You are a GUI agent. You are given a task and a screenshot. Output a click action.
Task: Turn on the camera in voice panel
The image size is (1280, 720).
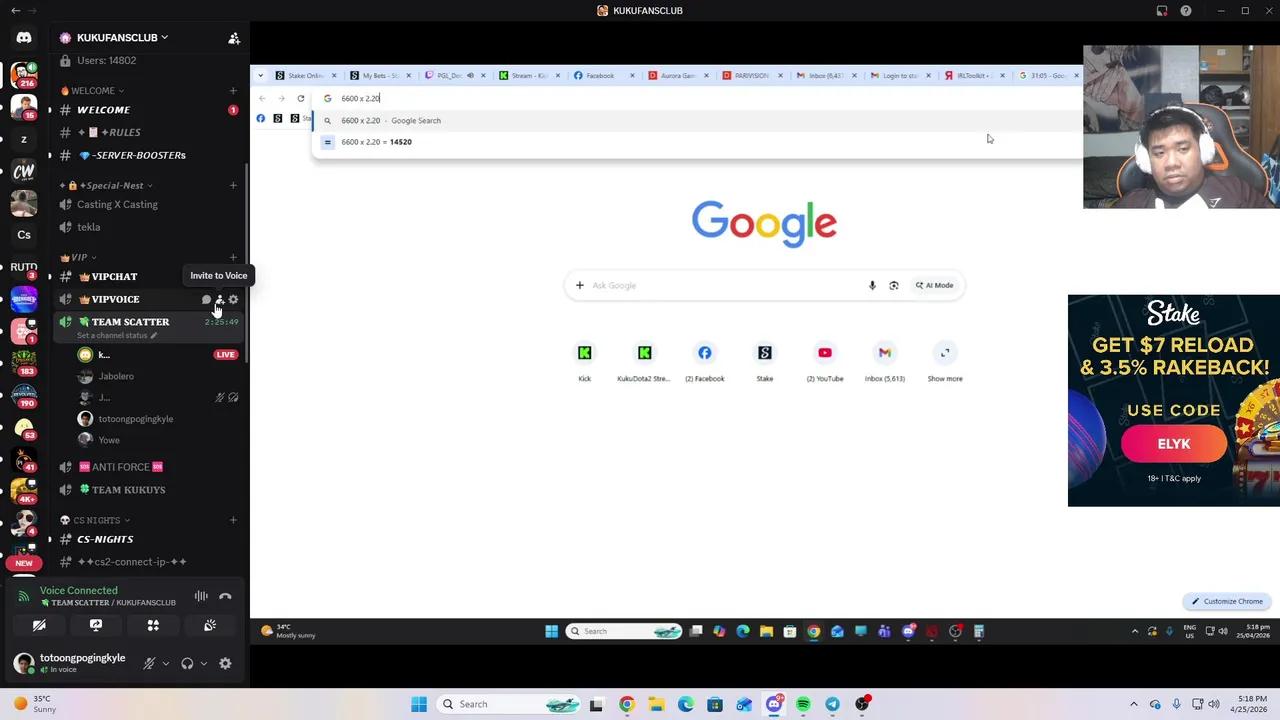tap(39, 625)
